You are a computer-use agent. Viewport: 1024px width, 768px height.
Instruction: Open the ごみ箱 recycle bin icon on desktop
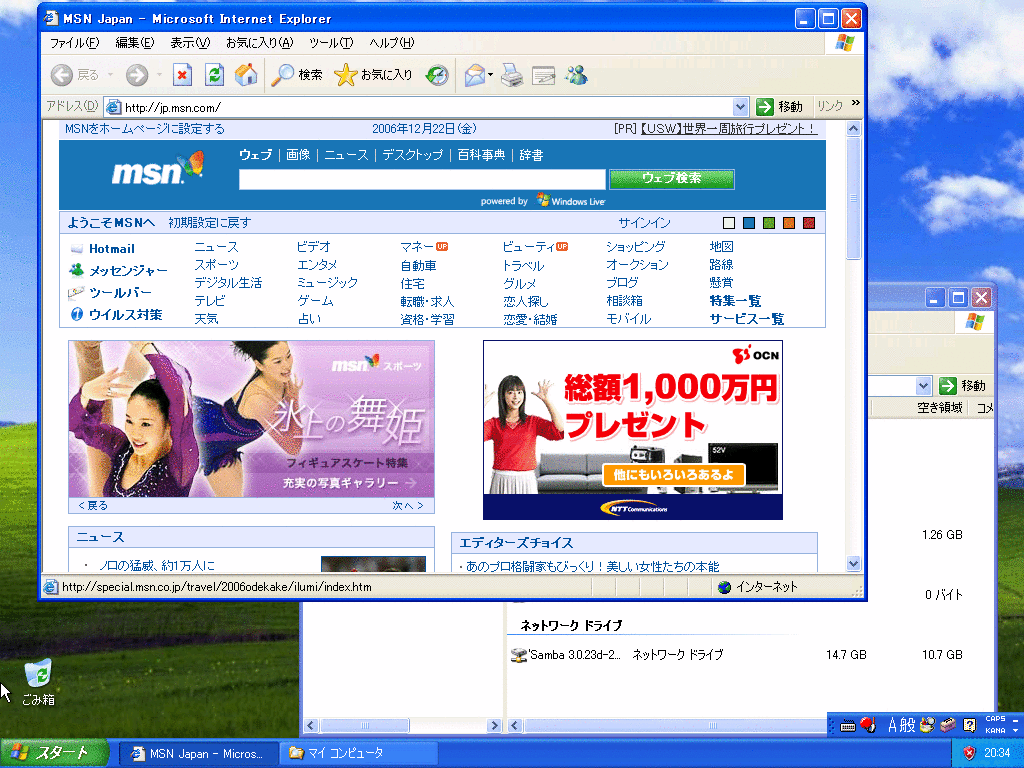click(x=38, y=682)
